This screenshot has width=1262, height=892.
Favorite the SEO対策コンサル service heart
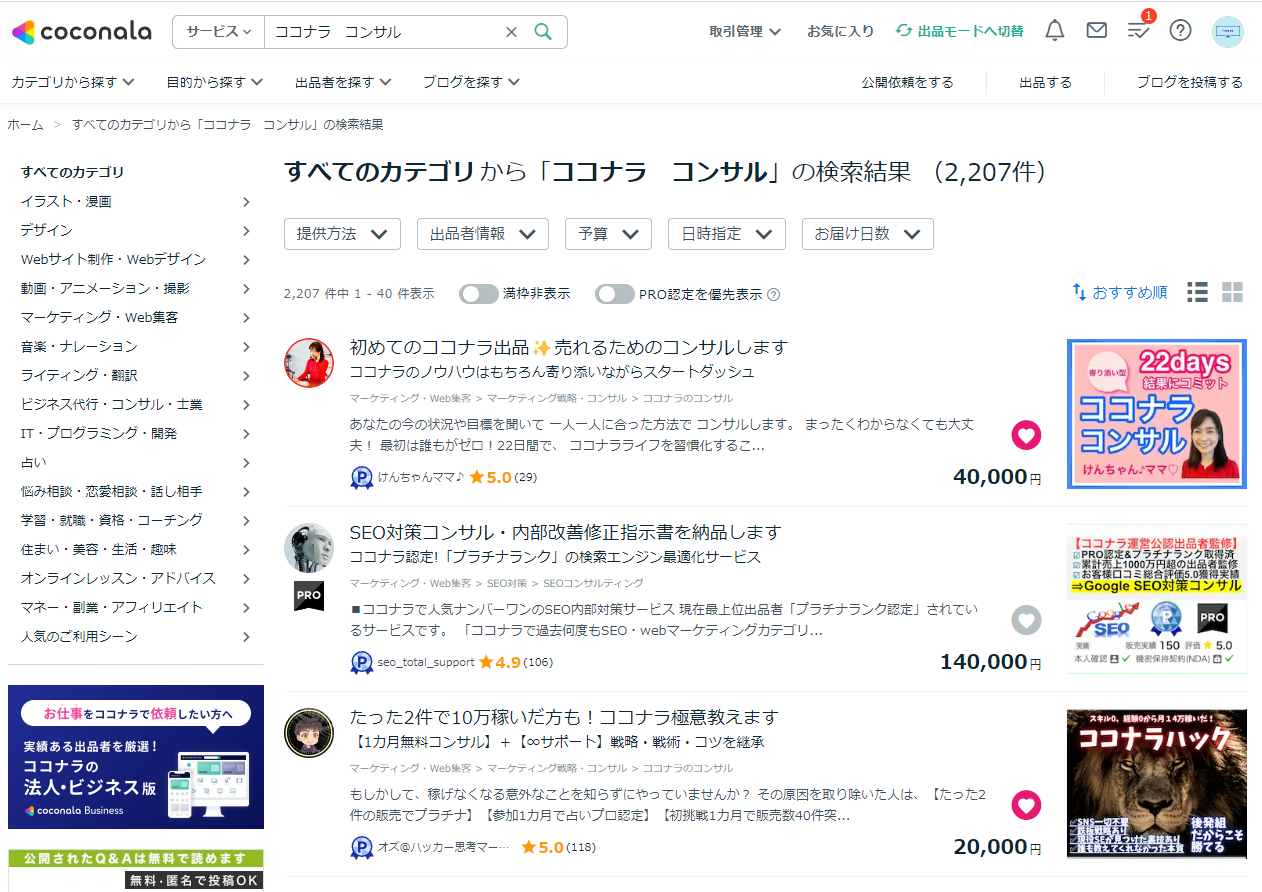1026,620
